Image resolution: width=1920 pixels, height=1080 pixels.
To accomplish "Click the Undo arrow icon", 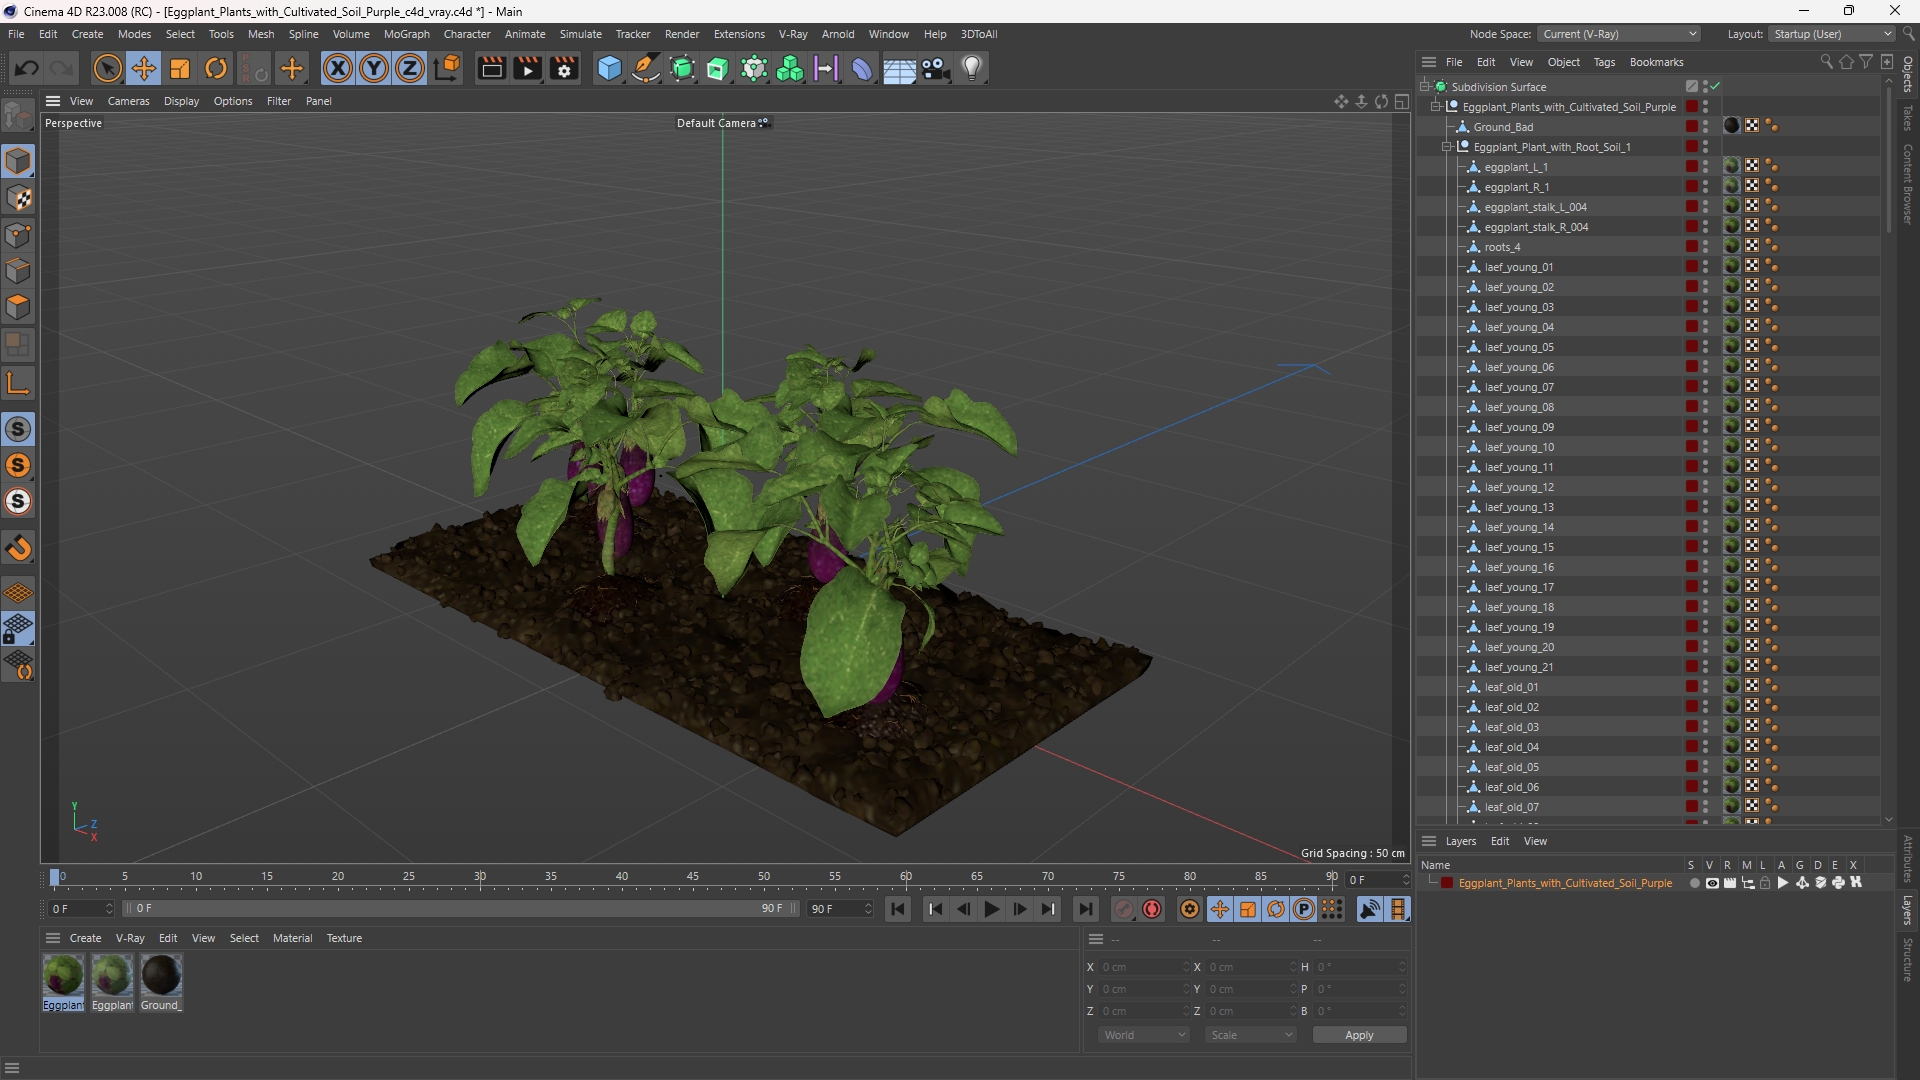I will tap(27, 68).
